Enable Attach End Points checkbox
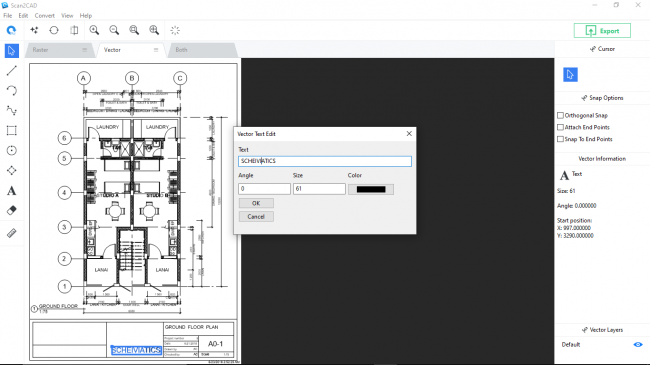This screenshot has height=365, width=650. point(560,127)
